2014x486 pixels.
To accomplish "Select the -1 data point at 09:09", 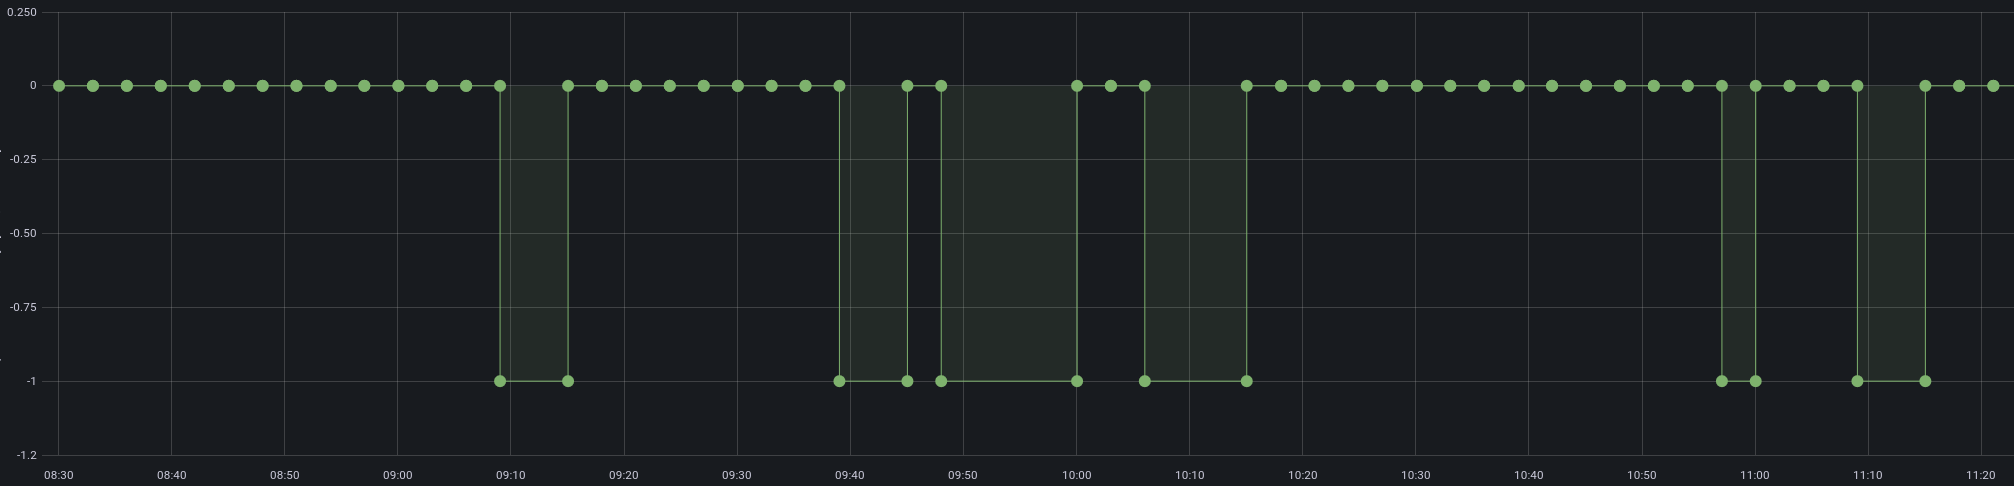I will click(x=500, y=381).
